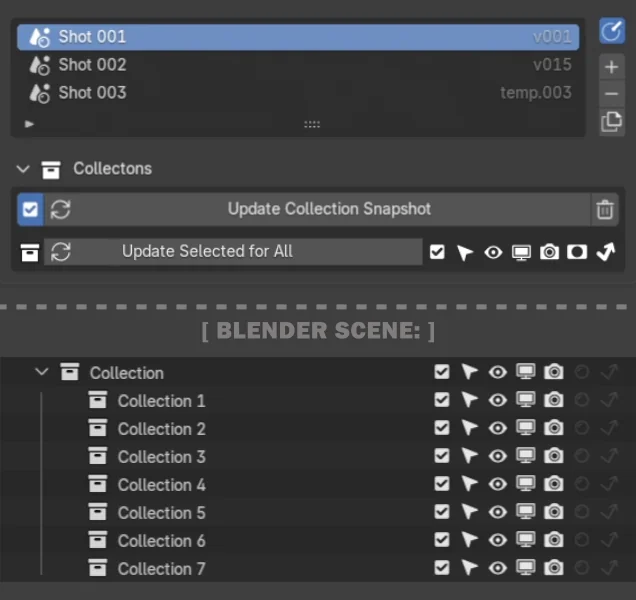Select Collection 6 in the outliner

(161, 541)
